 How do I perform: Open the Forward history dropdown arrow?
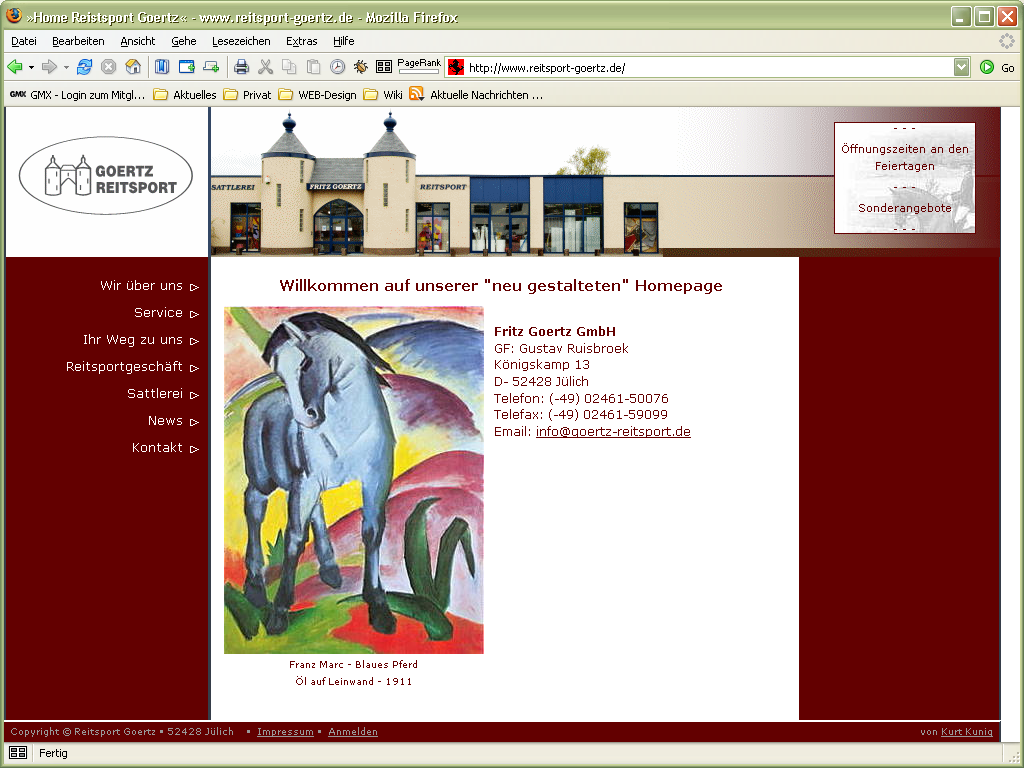(66, 67)
